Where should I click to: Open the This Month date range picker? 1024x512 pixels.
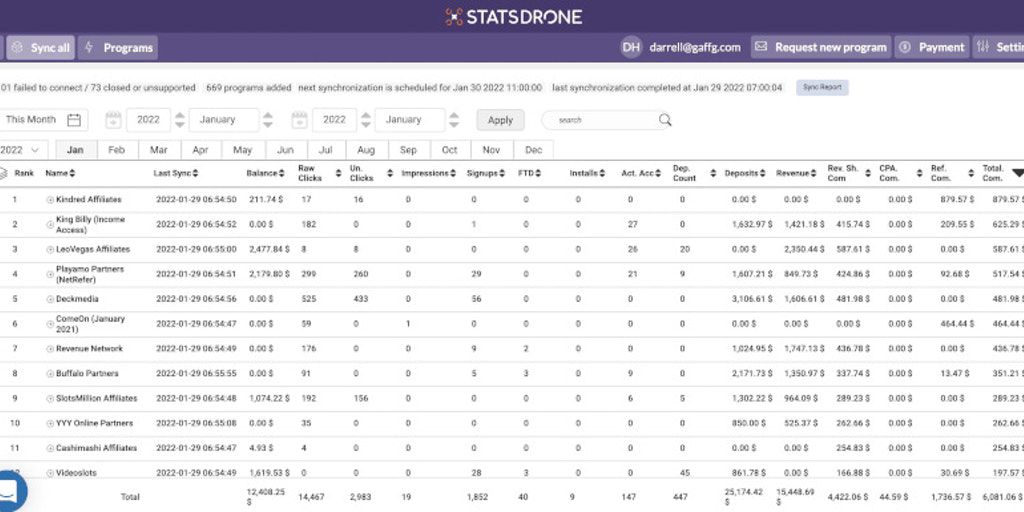pos(43,120)
